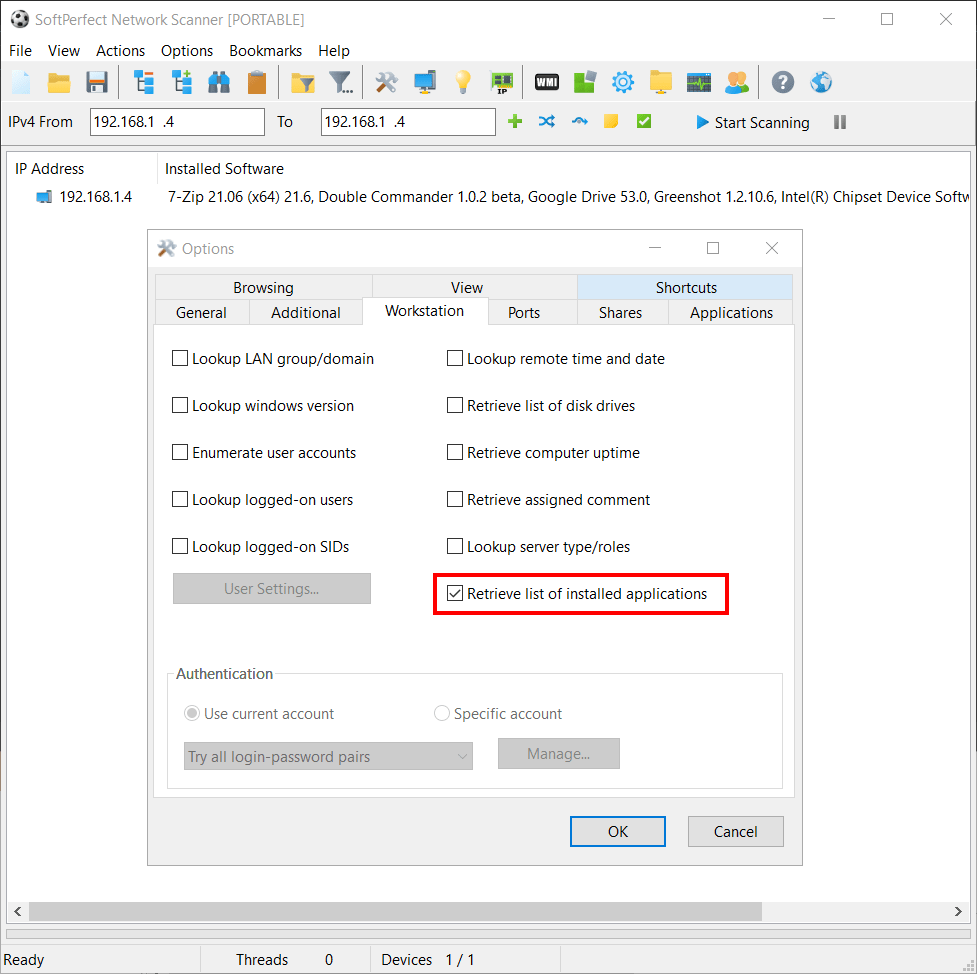Click the green checkmark icon
The height and width of the screenshot is (974, 977).
[x=644, y=122]
